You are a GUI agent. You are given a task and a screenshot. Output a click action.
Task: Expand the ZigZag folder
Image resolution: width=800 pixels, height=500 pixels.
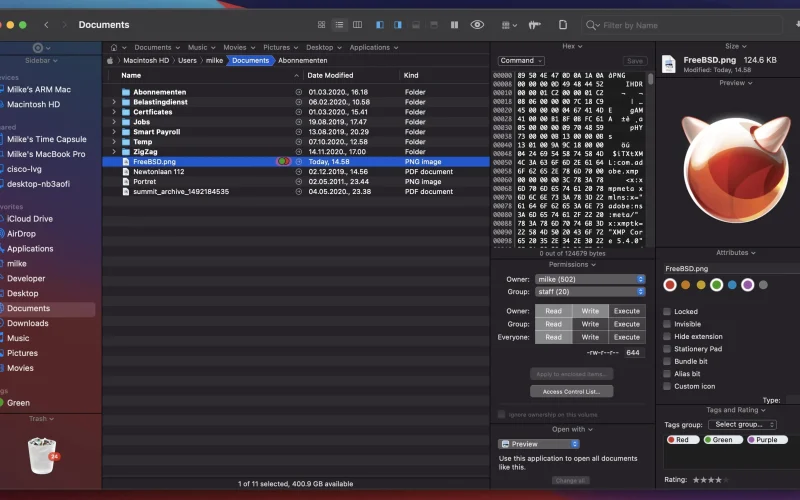click(114, 152)
